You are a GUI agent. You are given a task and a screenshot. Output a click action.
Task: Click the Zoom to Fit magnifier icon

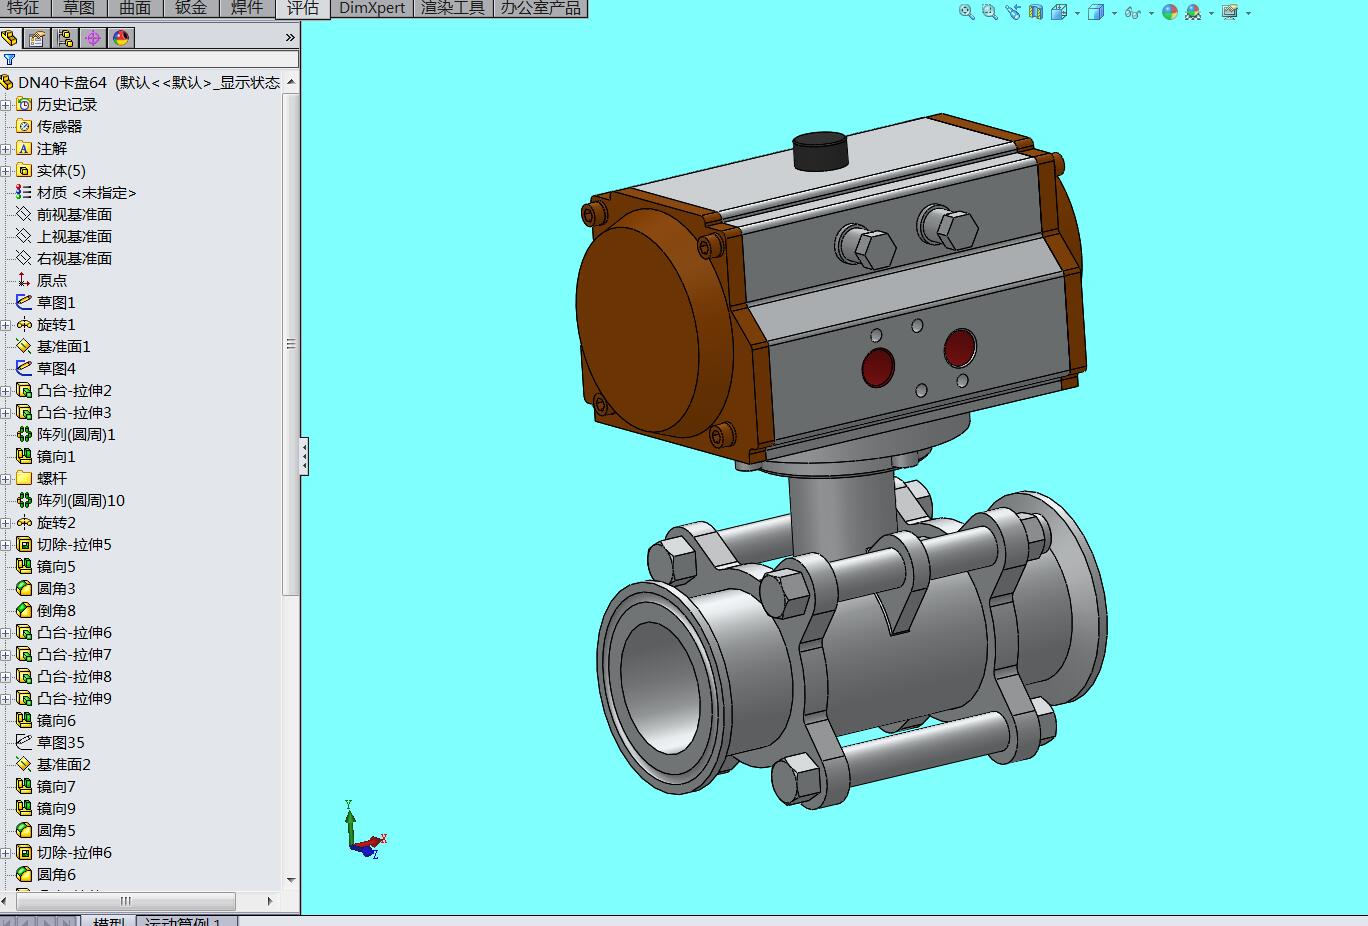(966, 12)
